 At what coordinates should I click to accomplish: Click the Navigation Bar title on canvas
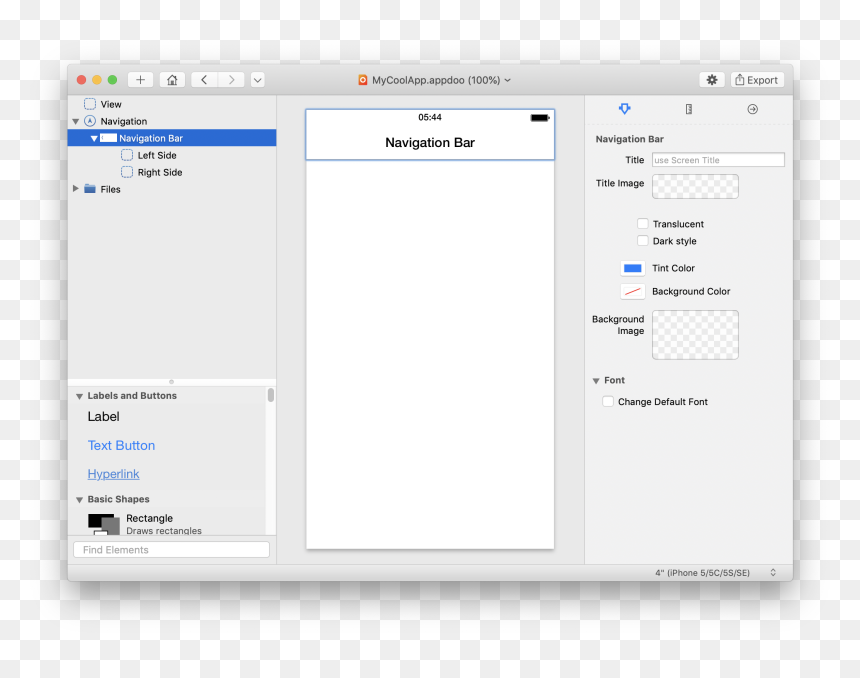coord(430,143)
